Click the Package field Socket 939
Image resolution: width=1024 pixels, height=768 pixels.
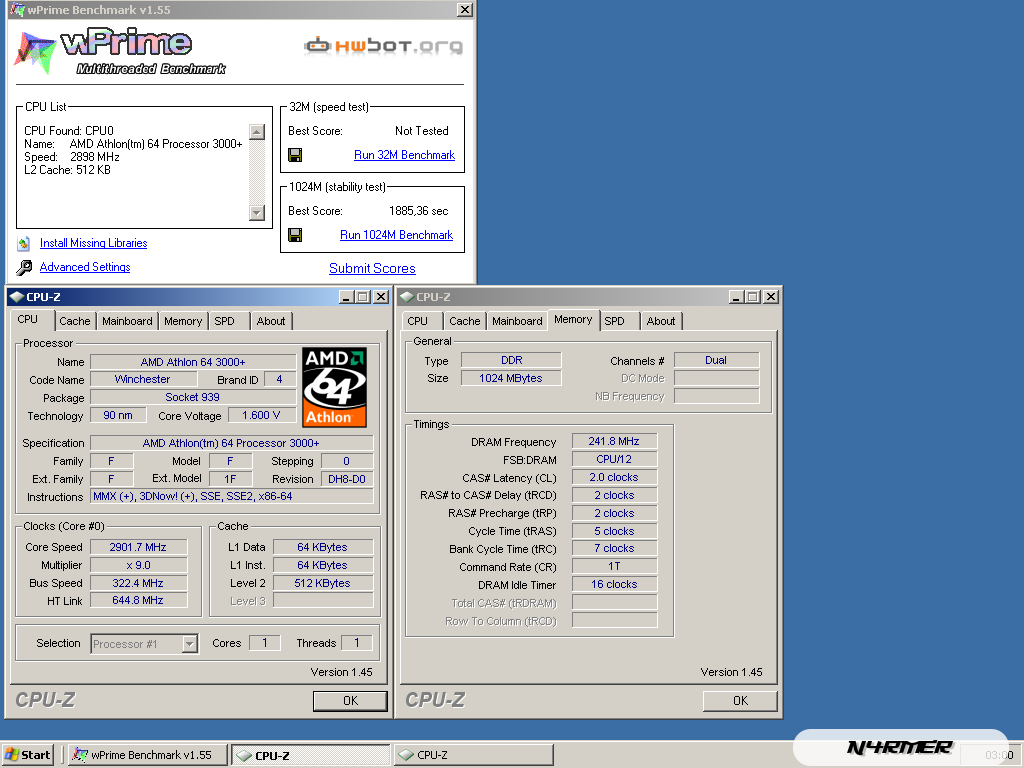pos(193,397)
